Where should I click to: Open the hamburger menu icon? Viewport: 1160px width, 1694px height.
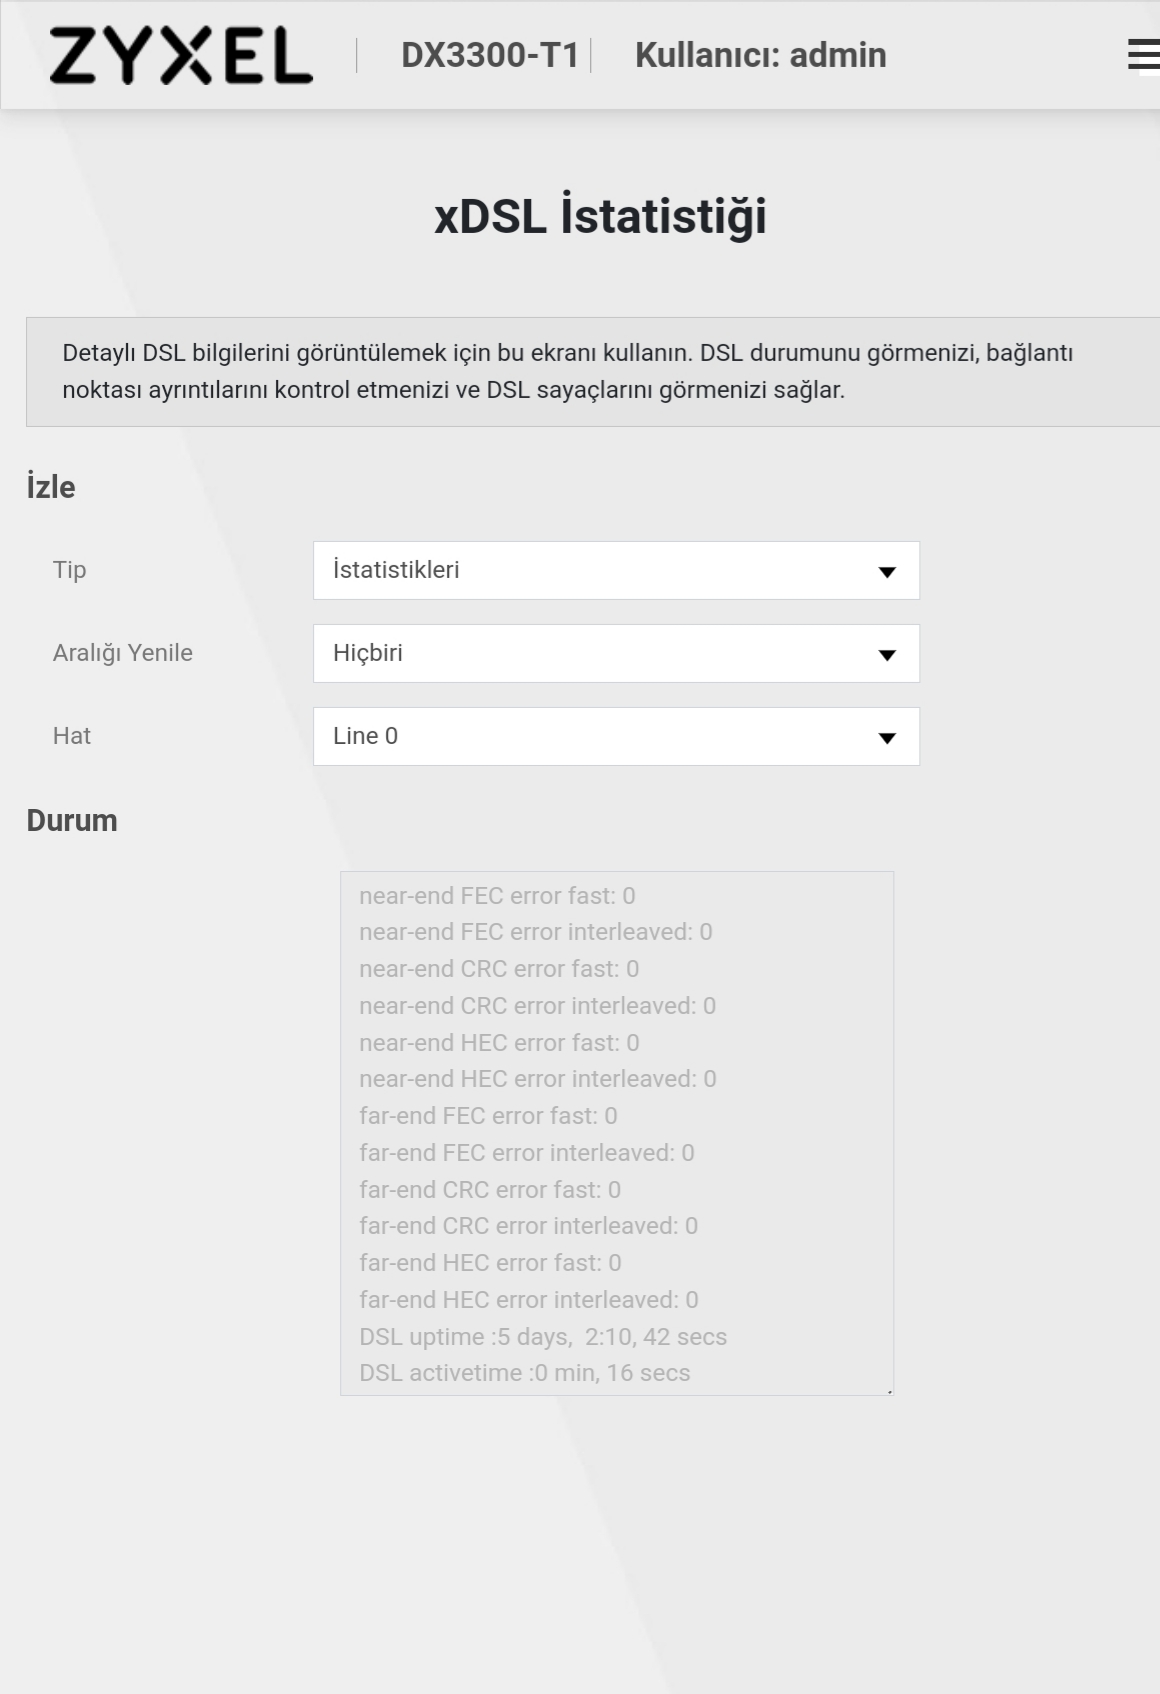[x=1143, y=55]
